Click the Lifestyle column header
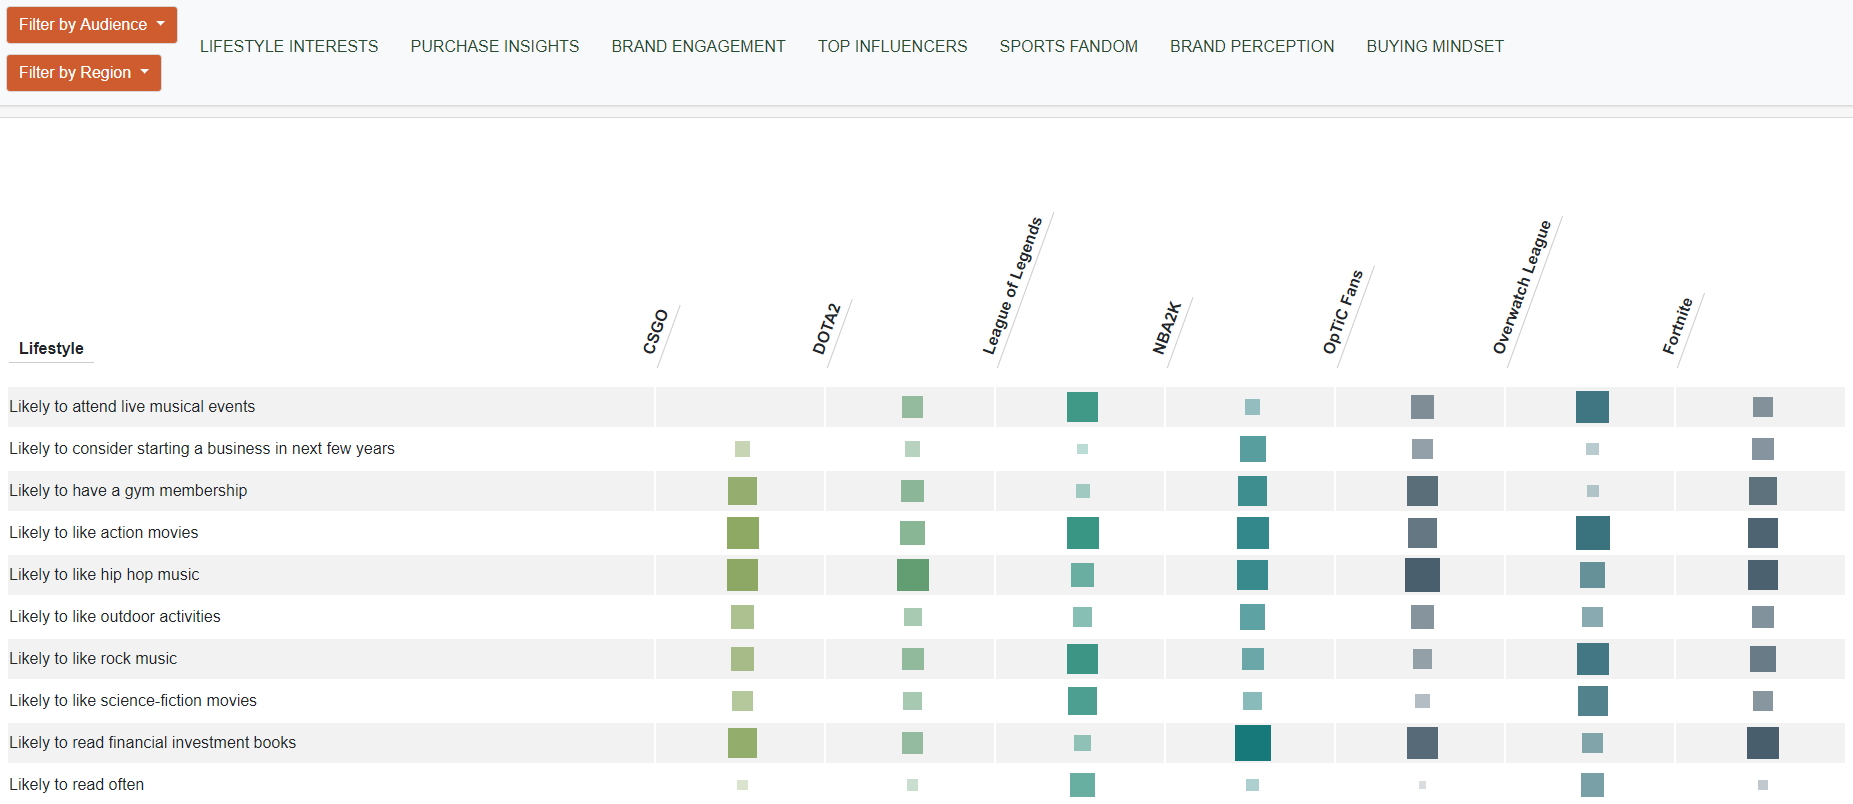The height and width of the screenshot is (804, 1853). [51, 348]
